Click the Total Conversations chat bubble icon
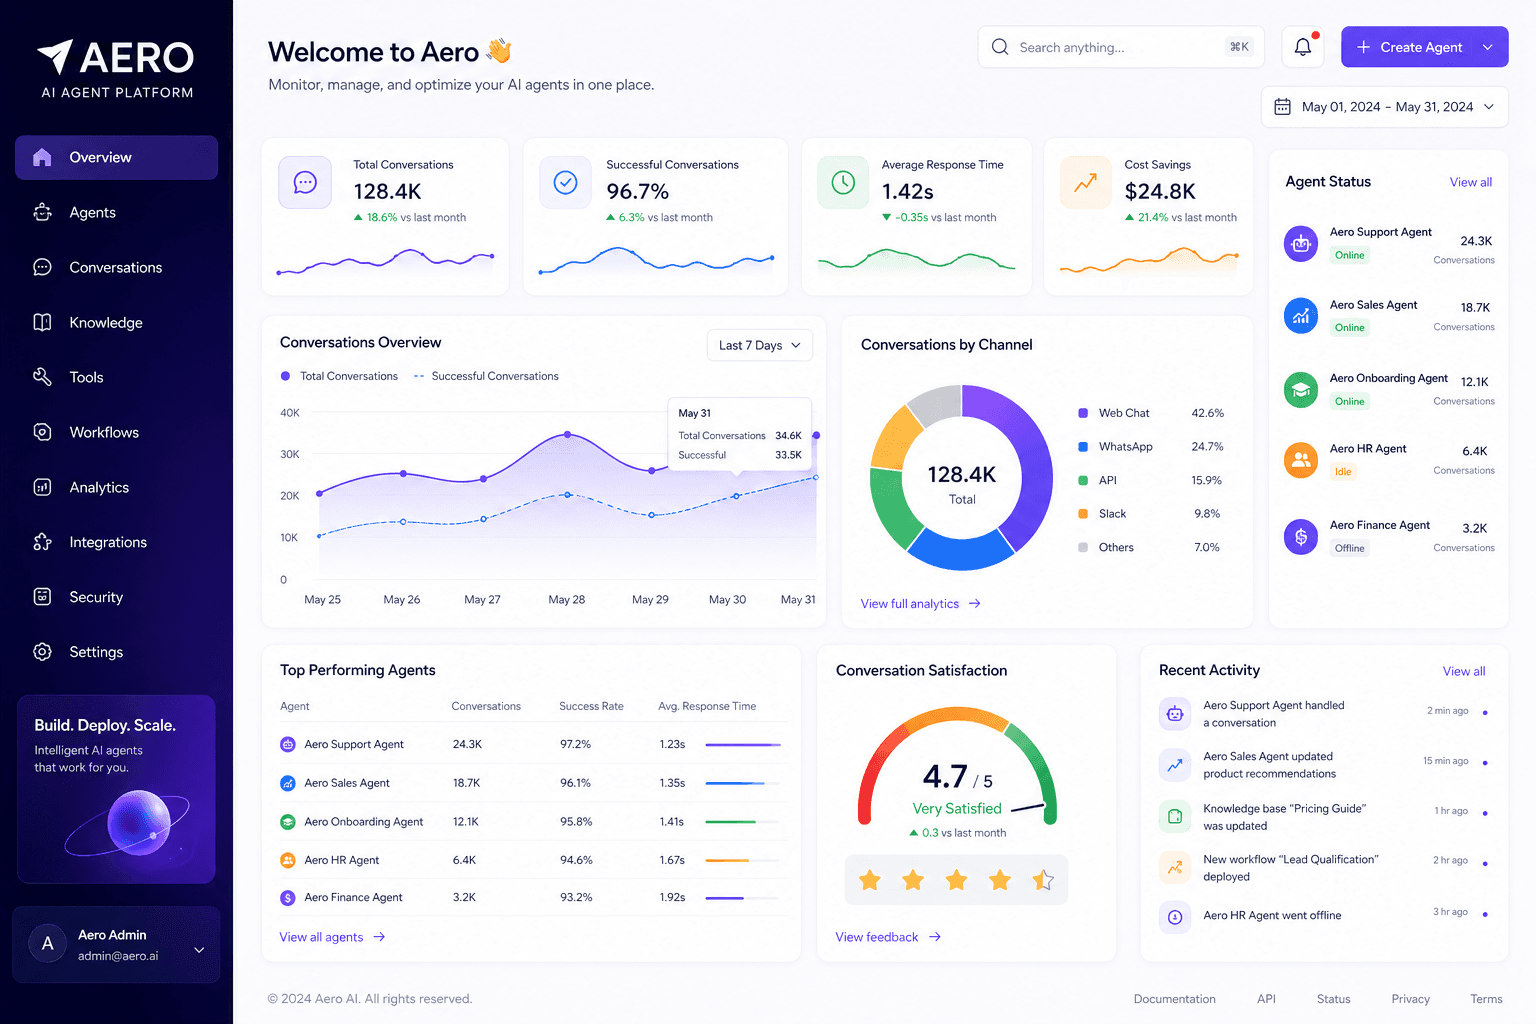This screenshot has width=1536, height=1024. [305, 182]
